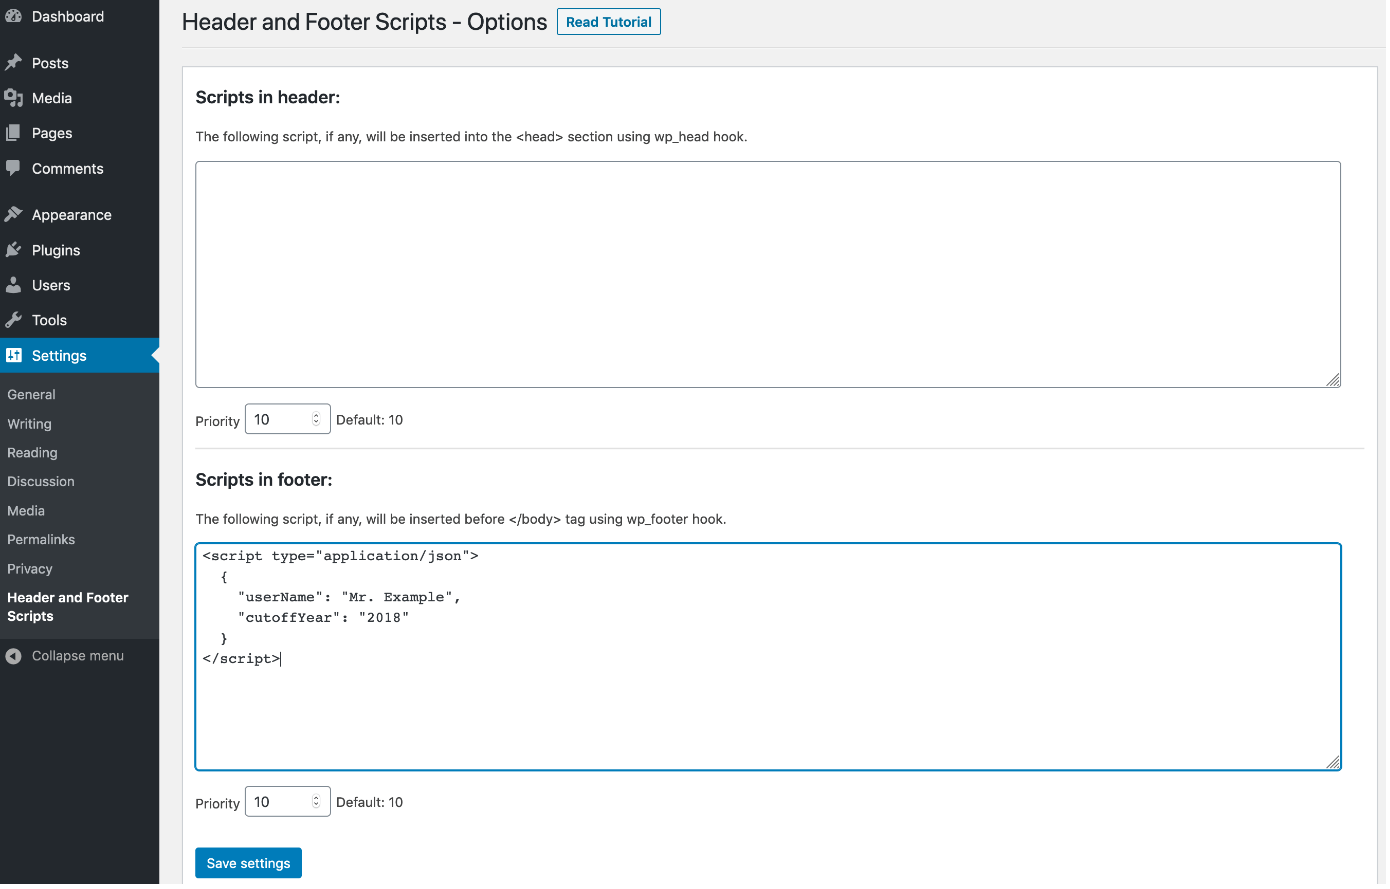This screenshot has width=1390, height=889.
Task: Open the Read Tutorial link
Action: click(608, 22)
